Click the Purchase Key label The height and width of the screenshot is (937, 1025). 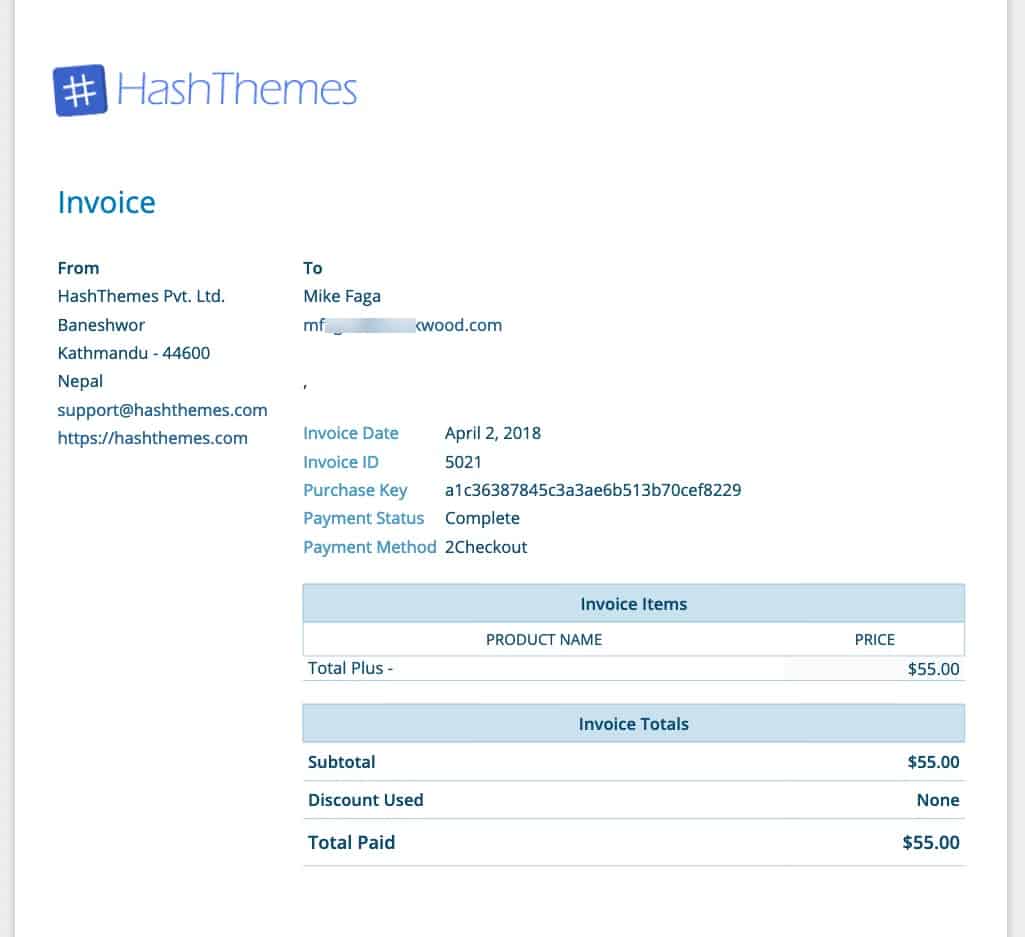[x=356, y=490]
